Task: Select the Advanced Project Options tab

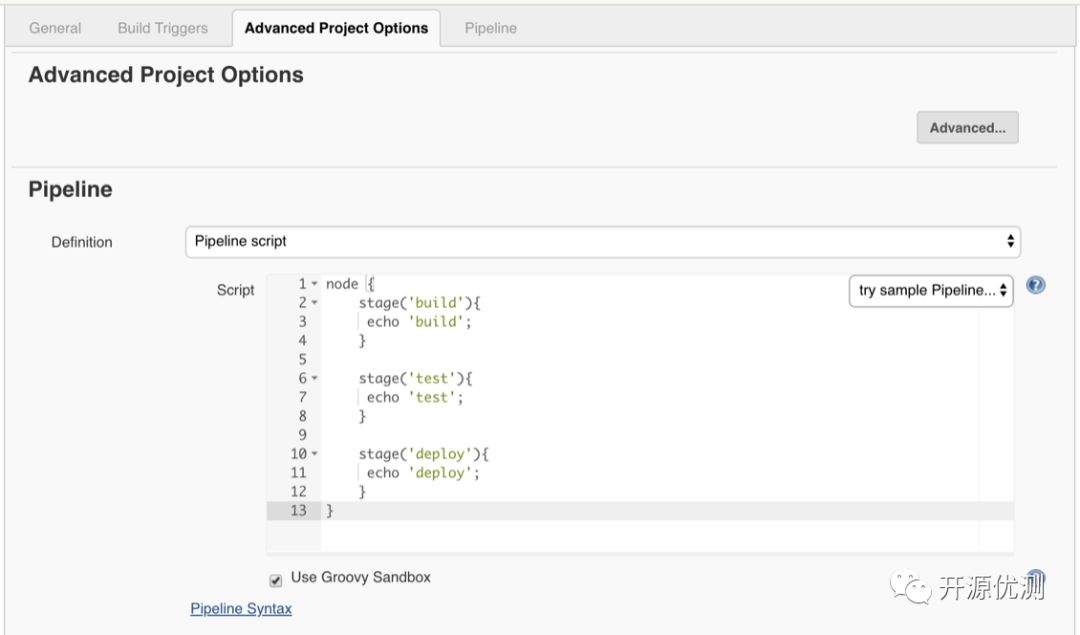Action: (336, 28)
